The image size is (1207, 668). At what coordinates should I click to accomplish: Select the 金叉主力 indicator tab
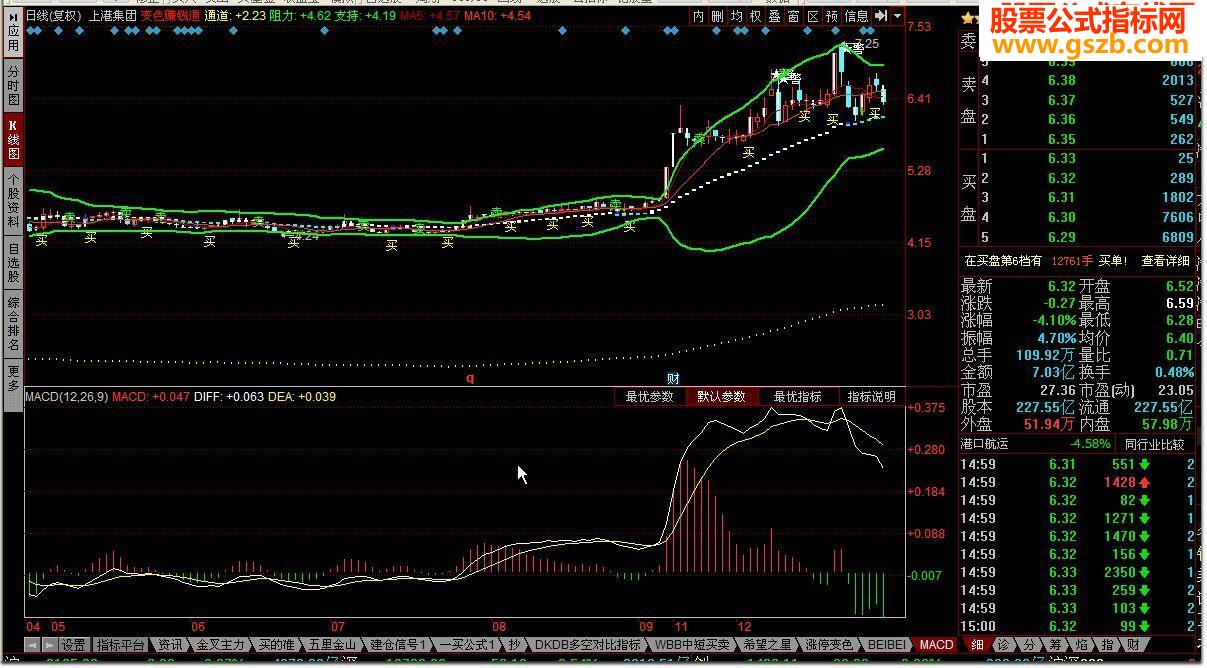click(220, 645)
